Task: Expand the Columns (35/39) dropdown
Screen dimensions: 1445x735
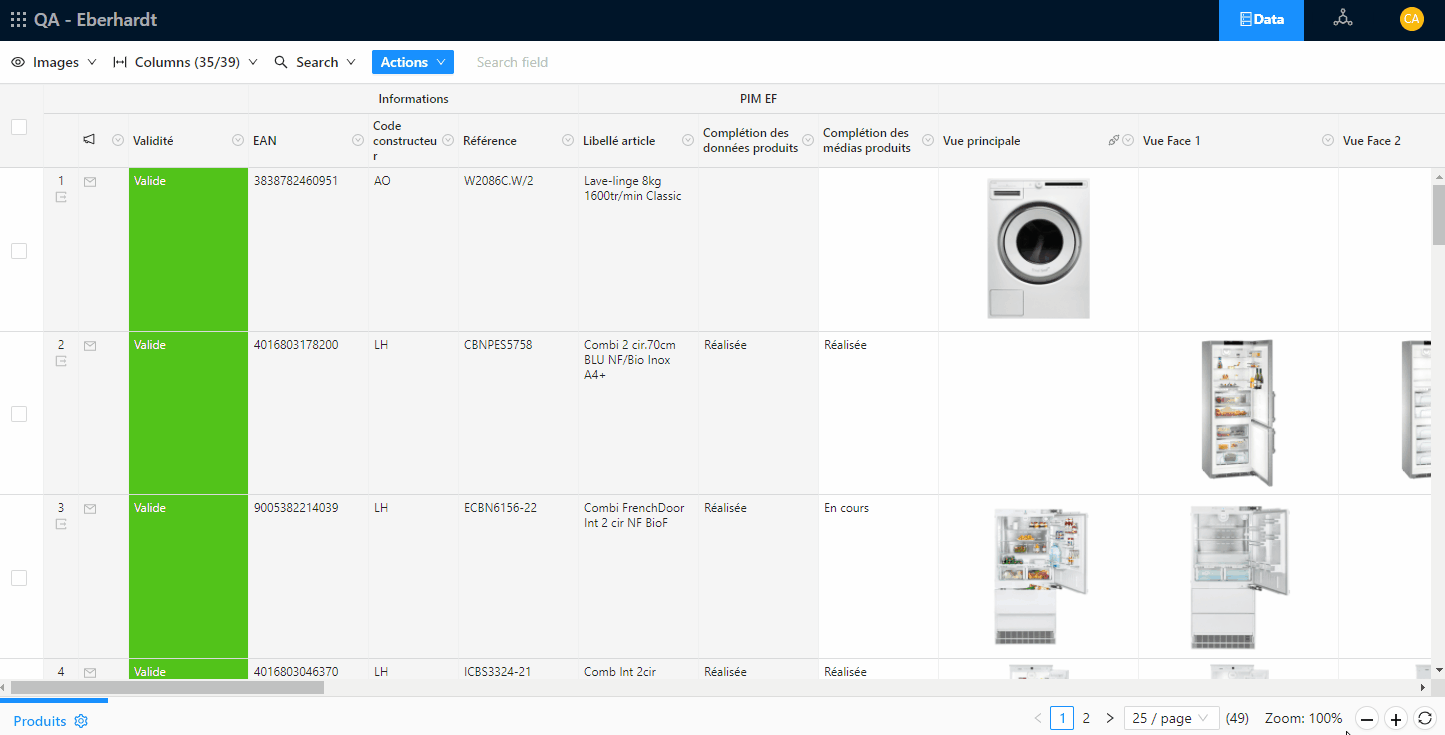Action: tap(185, 62)
